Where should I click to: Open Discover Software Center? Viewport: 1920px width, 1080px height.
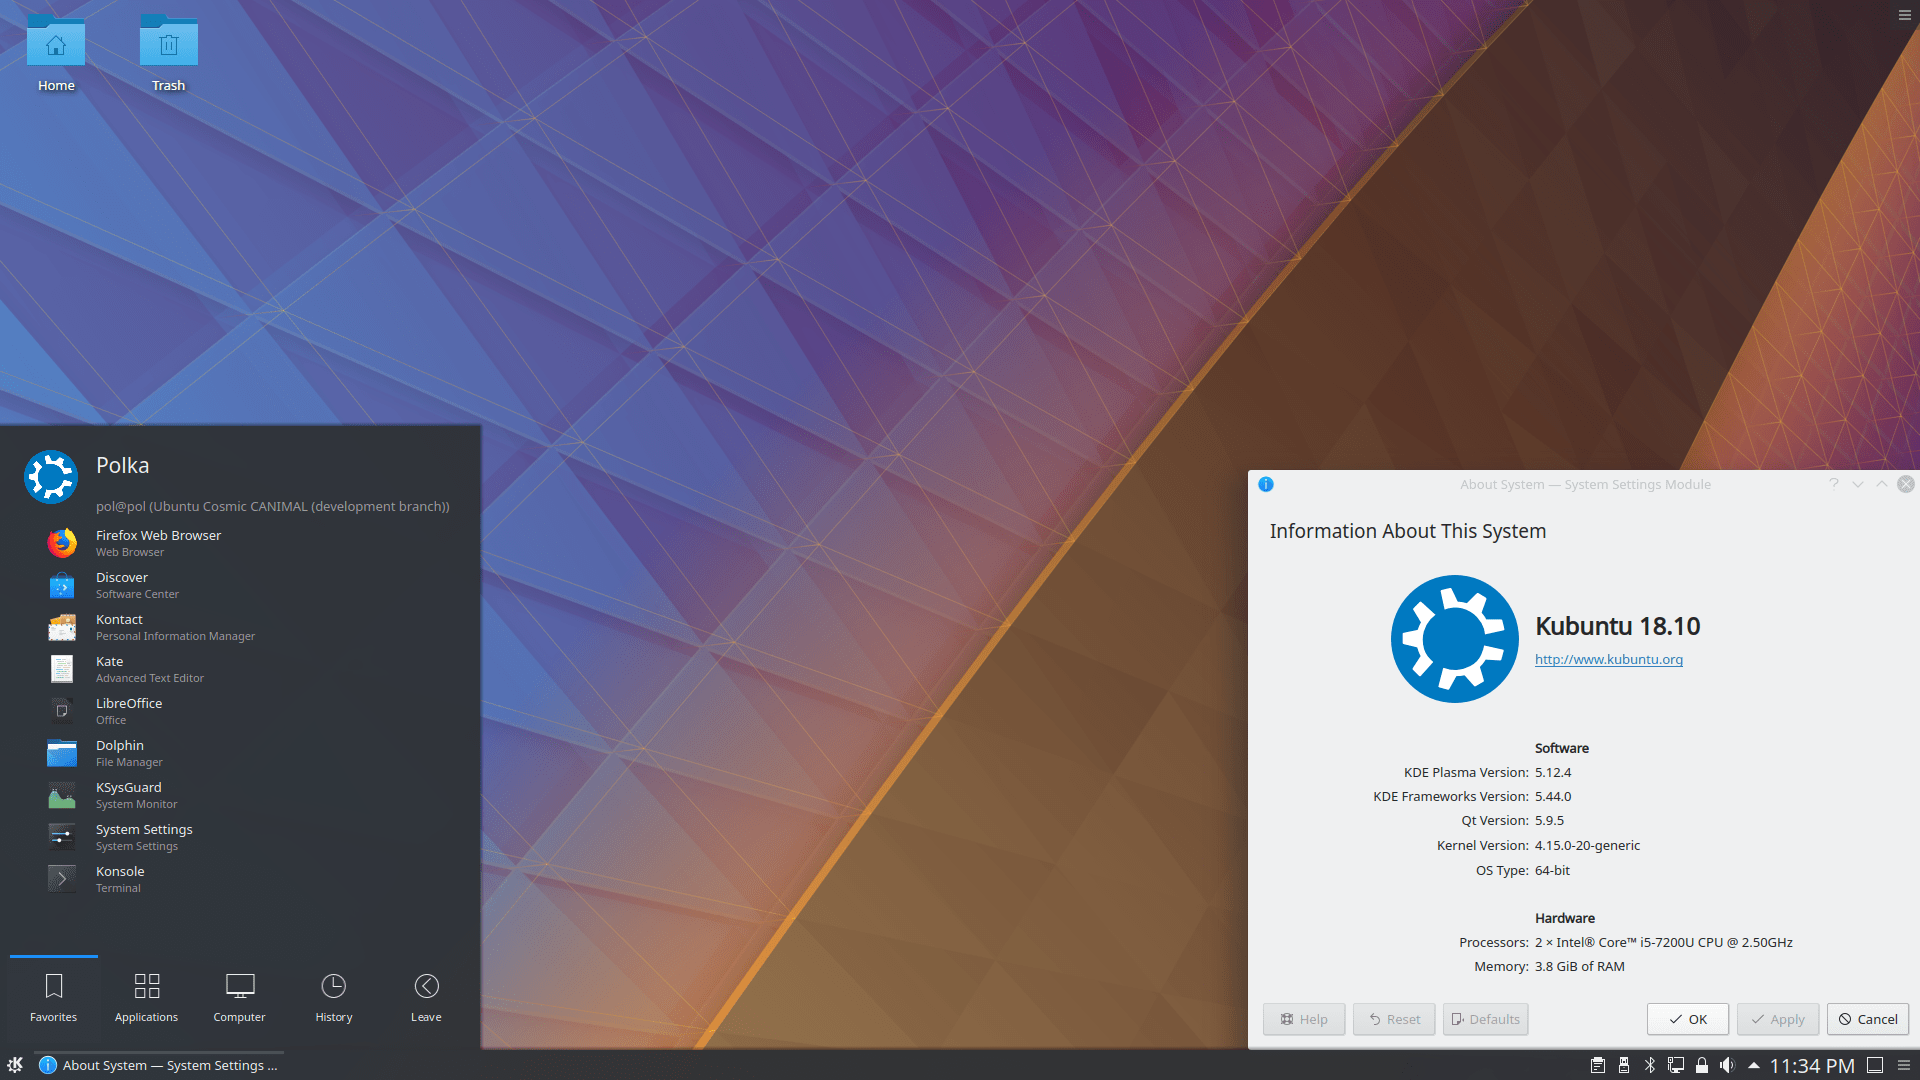click(240, 585)
